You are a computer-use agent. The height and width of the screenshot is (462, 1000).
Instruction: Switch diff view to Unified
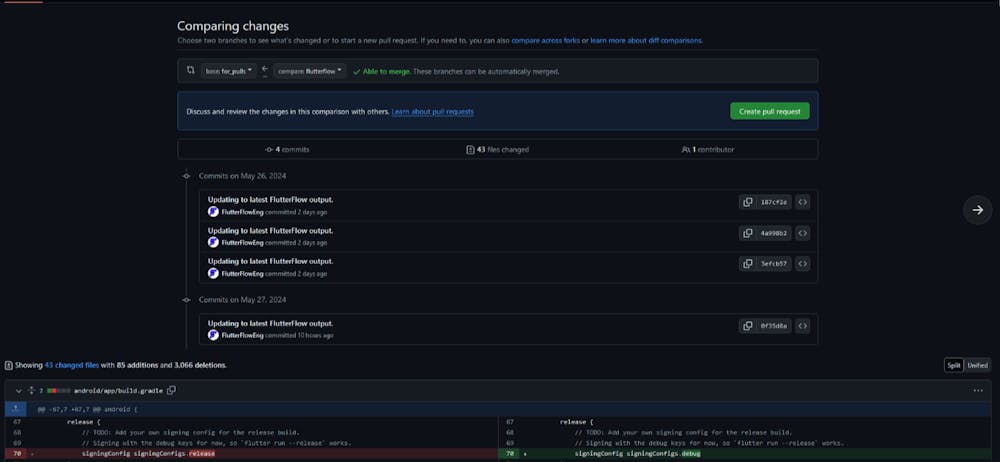(x=977, y=365)
